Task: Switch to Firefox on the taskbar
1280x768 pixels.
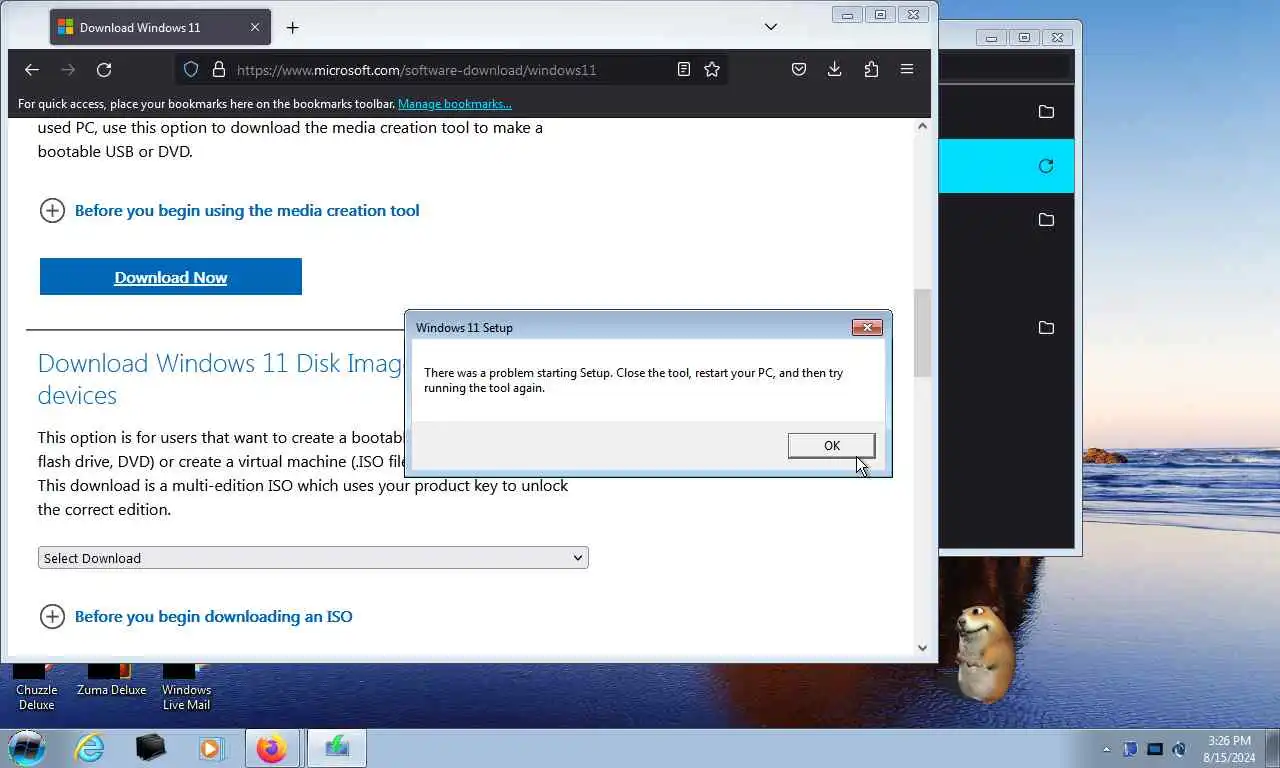Action: point(271,748)
